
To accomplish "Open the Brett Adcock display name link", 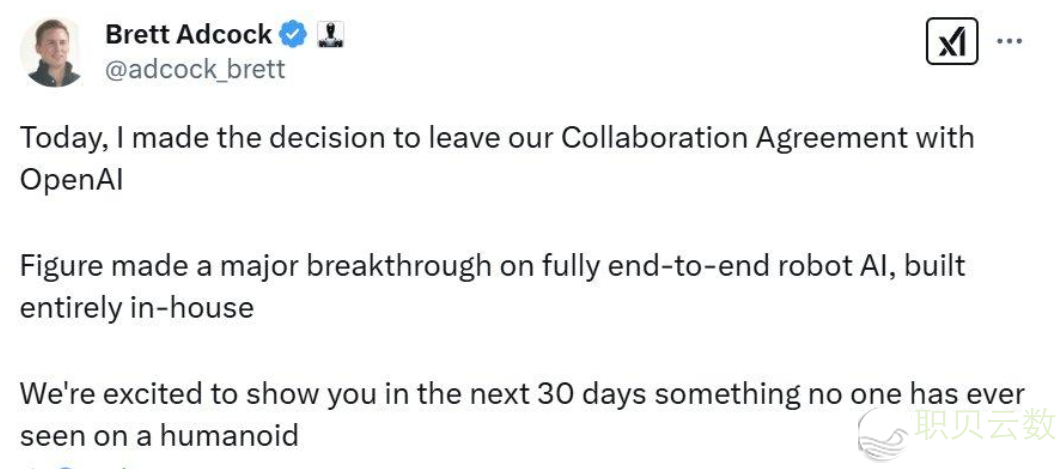I will [x=188, y=35].
